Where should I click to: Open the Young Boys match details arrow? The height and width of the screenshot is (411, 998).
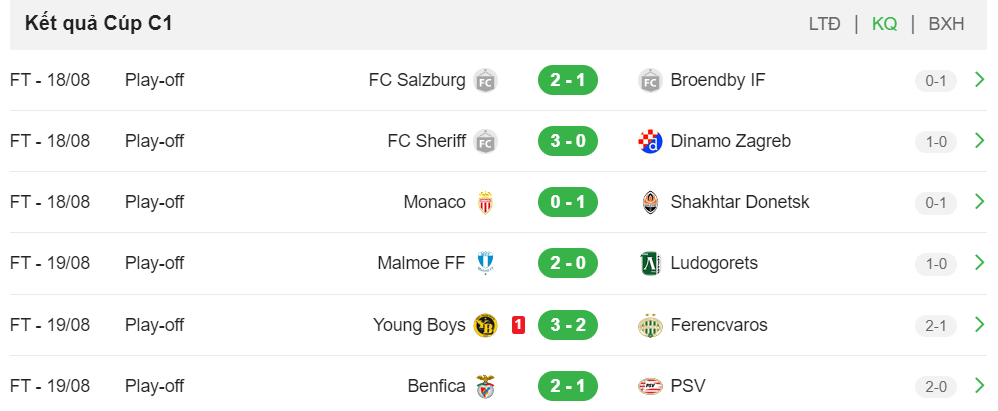tap(980, 324)
